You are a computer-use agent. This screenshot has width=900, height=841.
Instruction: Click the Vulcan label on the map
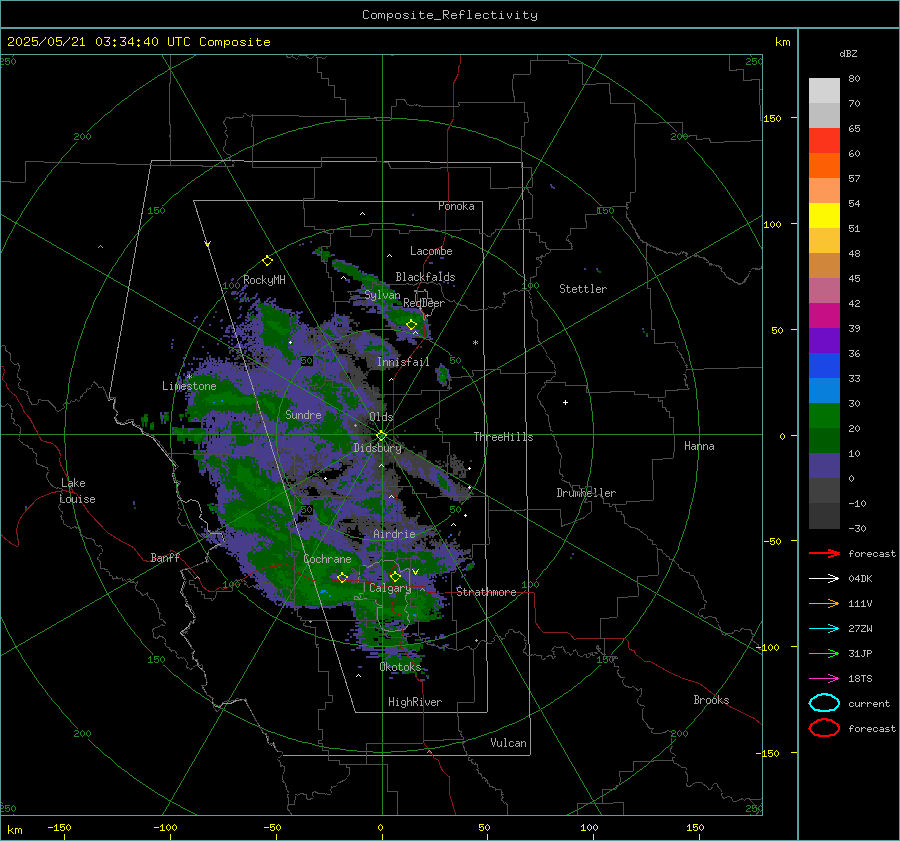tap(508, 743)
